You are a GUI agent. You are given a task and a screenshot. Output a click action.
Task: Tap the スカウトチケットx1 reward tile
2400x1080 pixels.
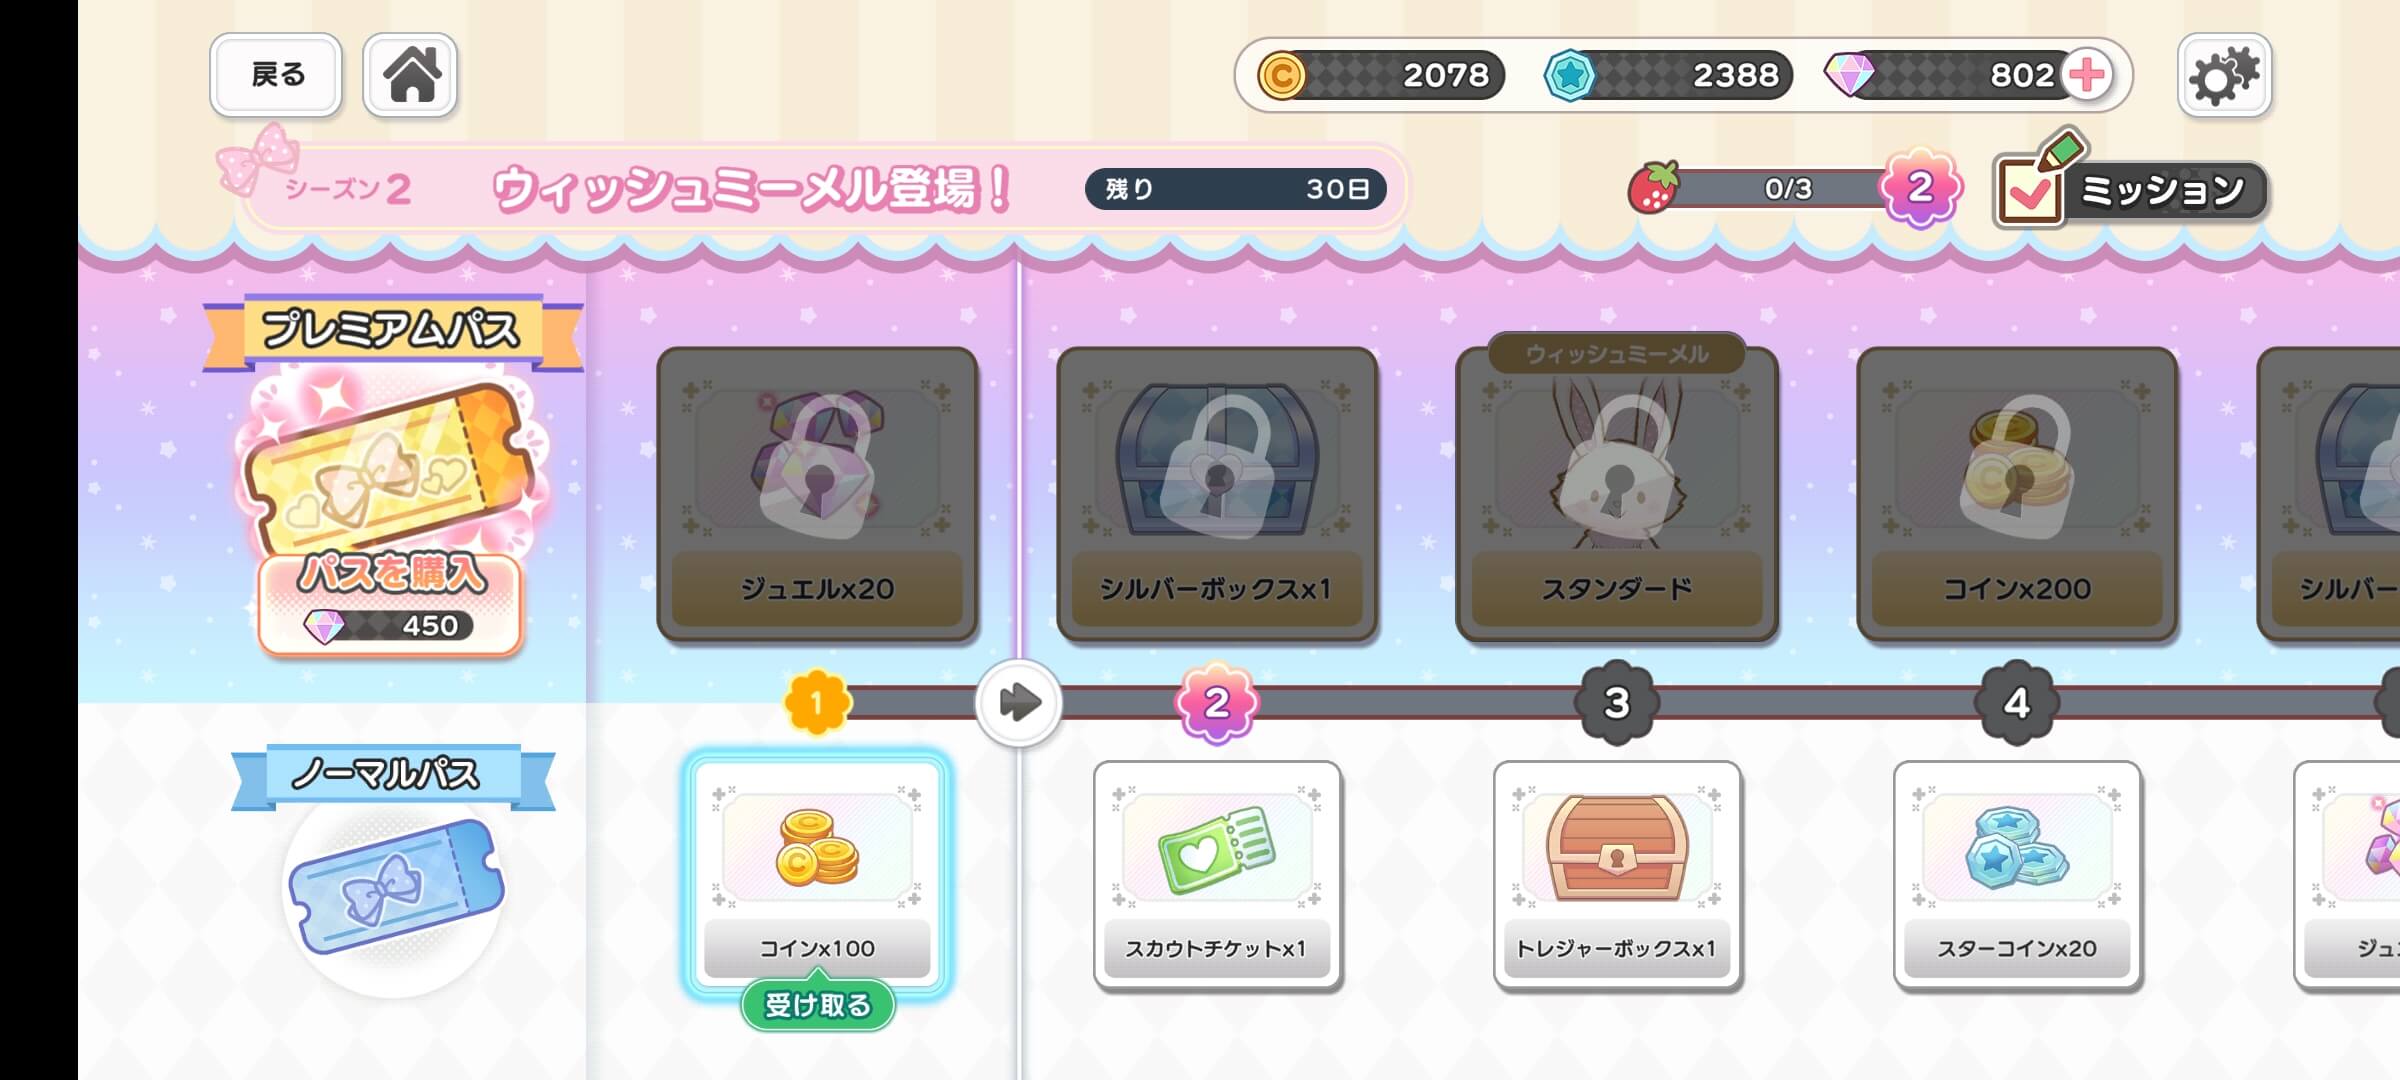tap(1217, 875)
